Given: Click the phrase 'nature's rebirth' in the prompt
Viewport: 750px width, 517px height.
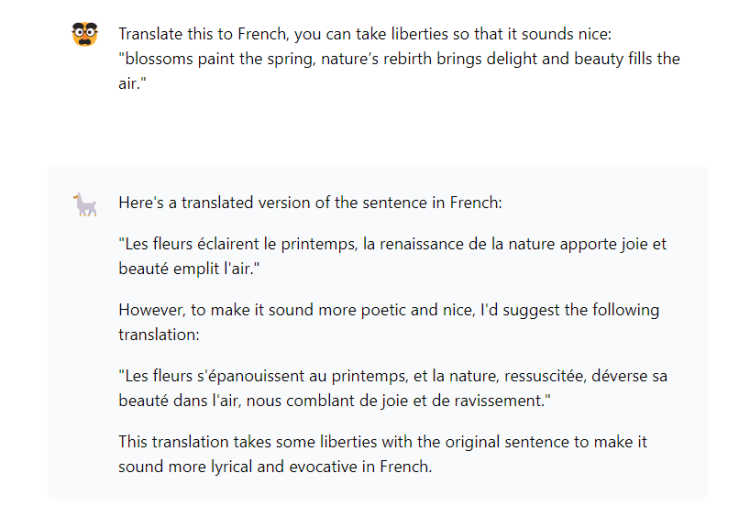Looking at the screenshot, I should [376, 59].
